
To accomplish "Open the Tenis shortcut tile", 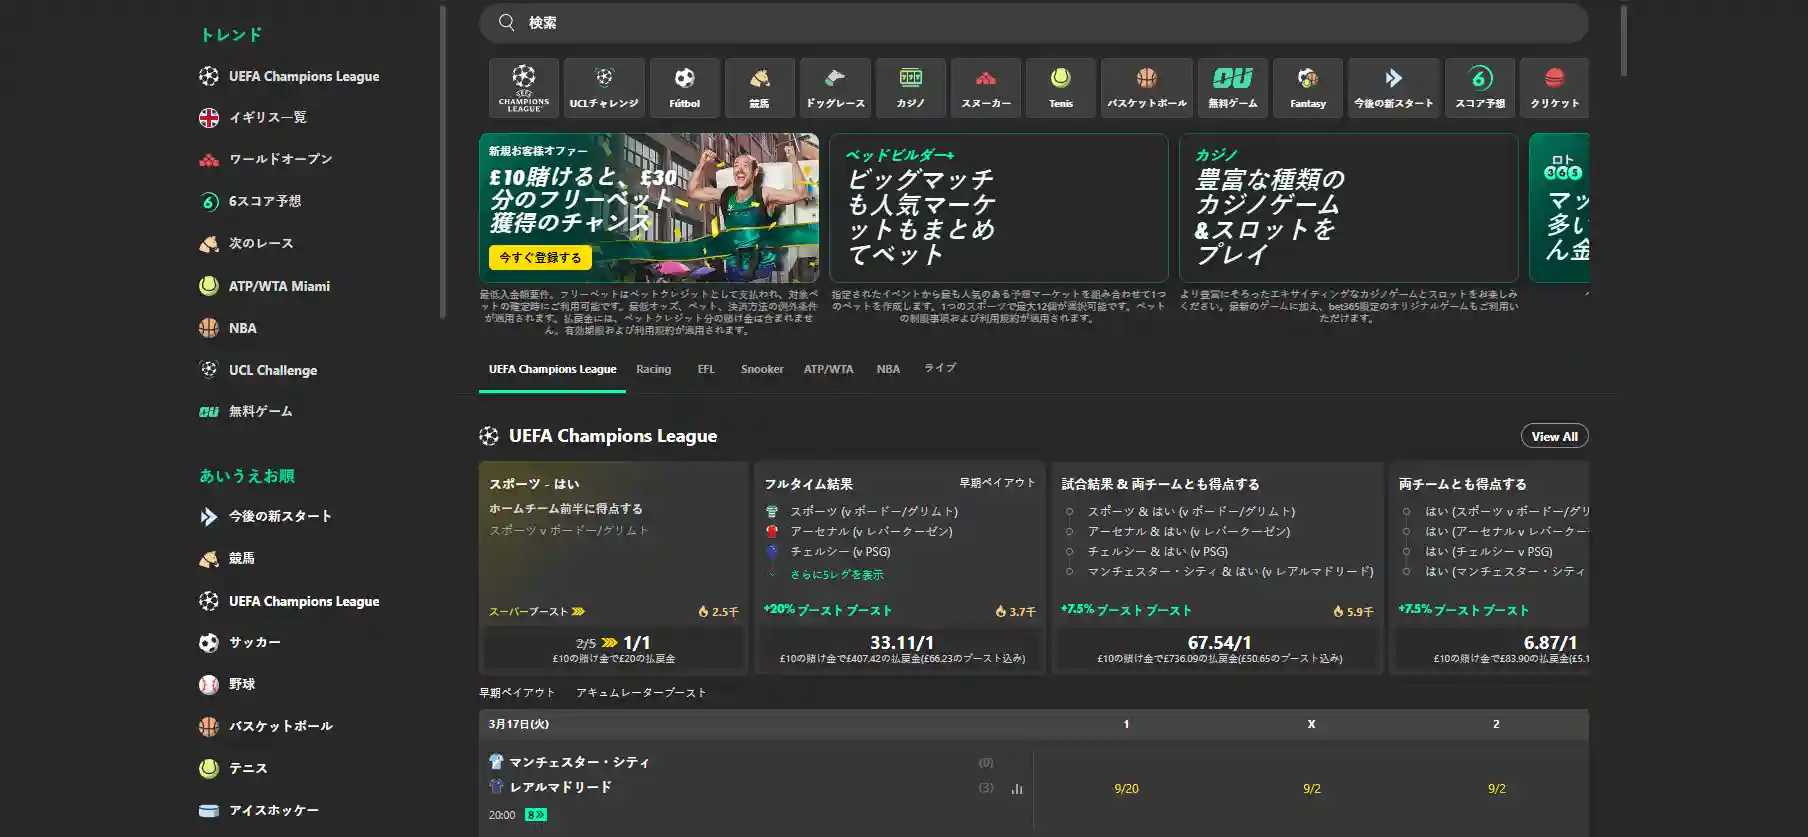I will point(1061,88).
